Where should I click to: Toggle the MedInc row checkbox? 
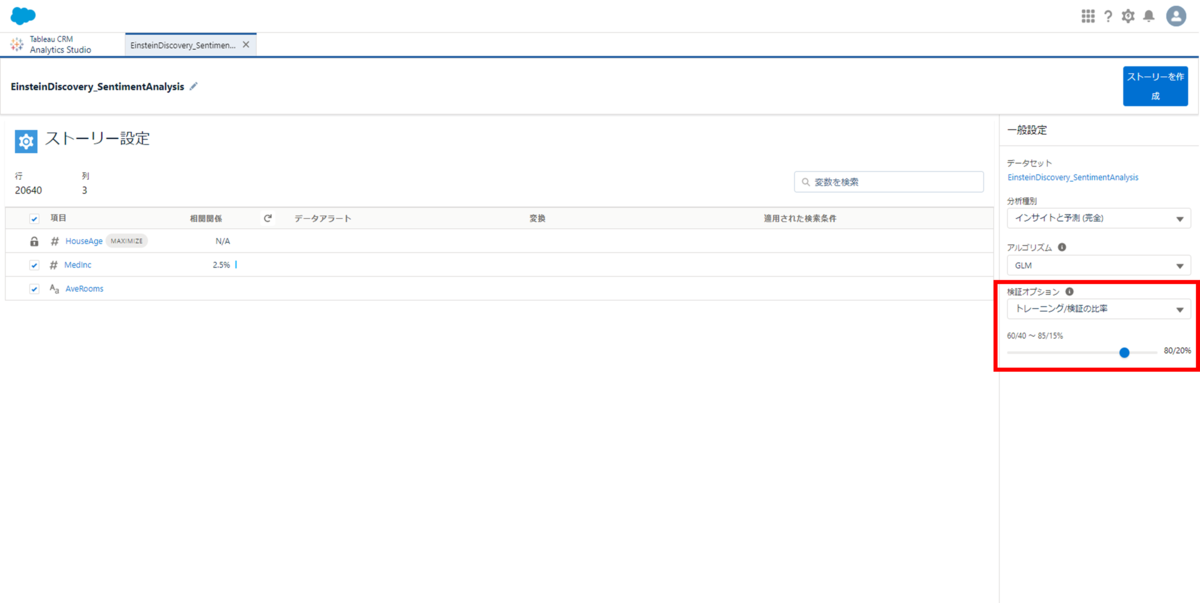tap(34, 265)
